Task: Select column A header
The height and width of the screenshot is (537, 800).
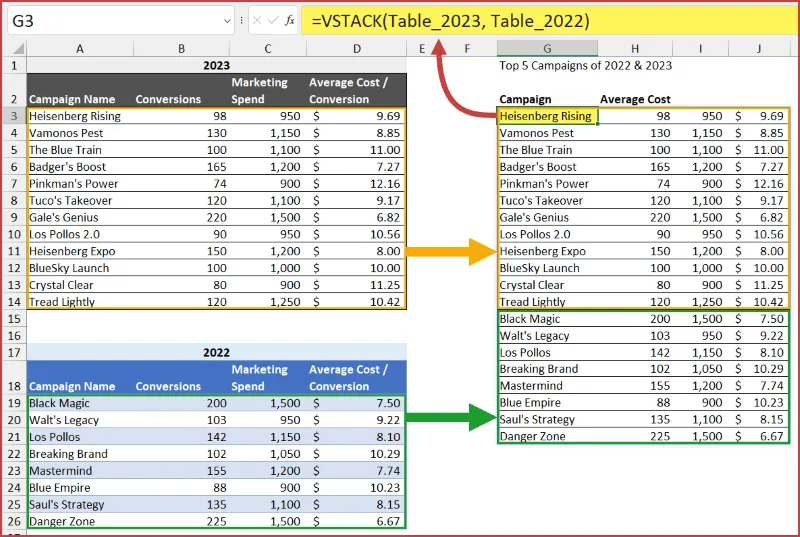Action: click(80, 48)
